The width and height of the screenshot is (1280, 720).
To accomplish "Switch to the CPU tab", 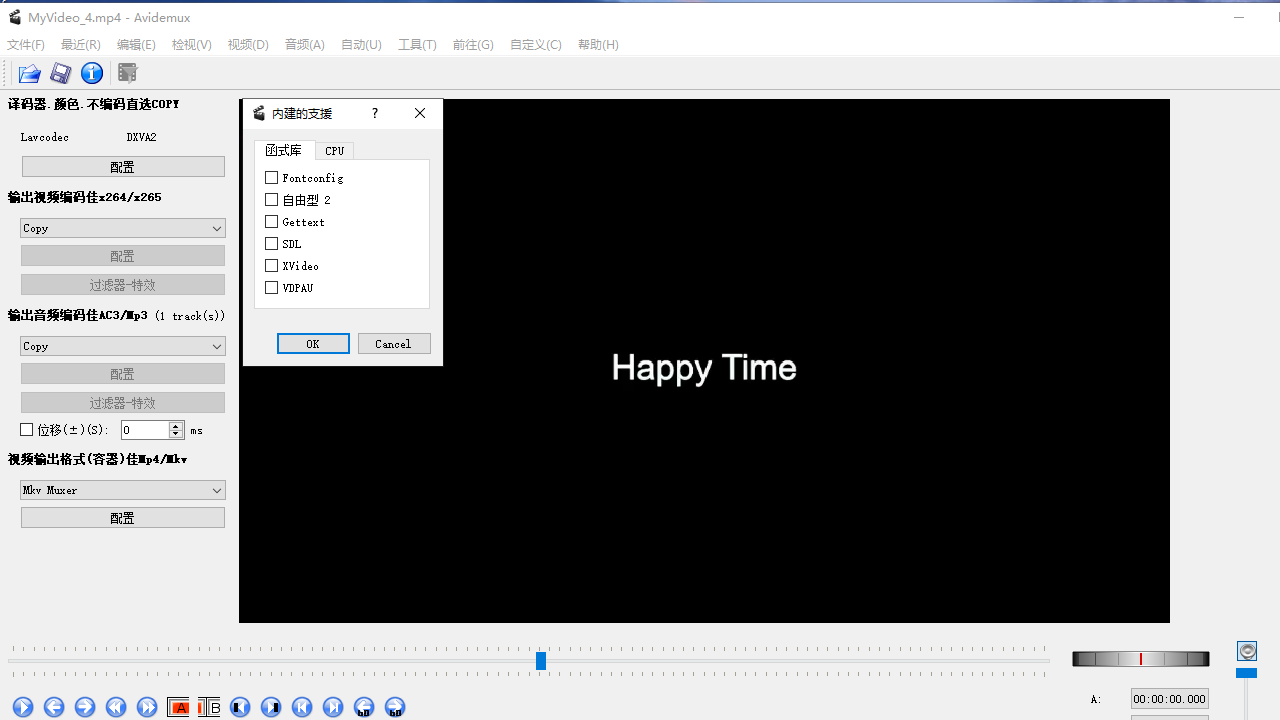I will (x=334, y=151).
